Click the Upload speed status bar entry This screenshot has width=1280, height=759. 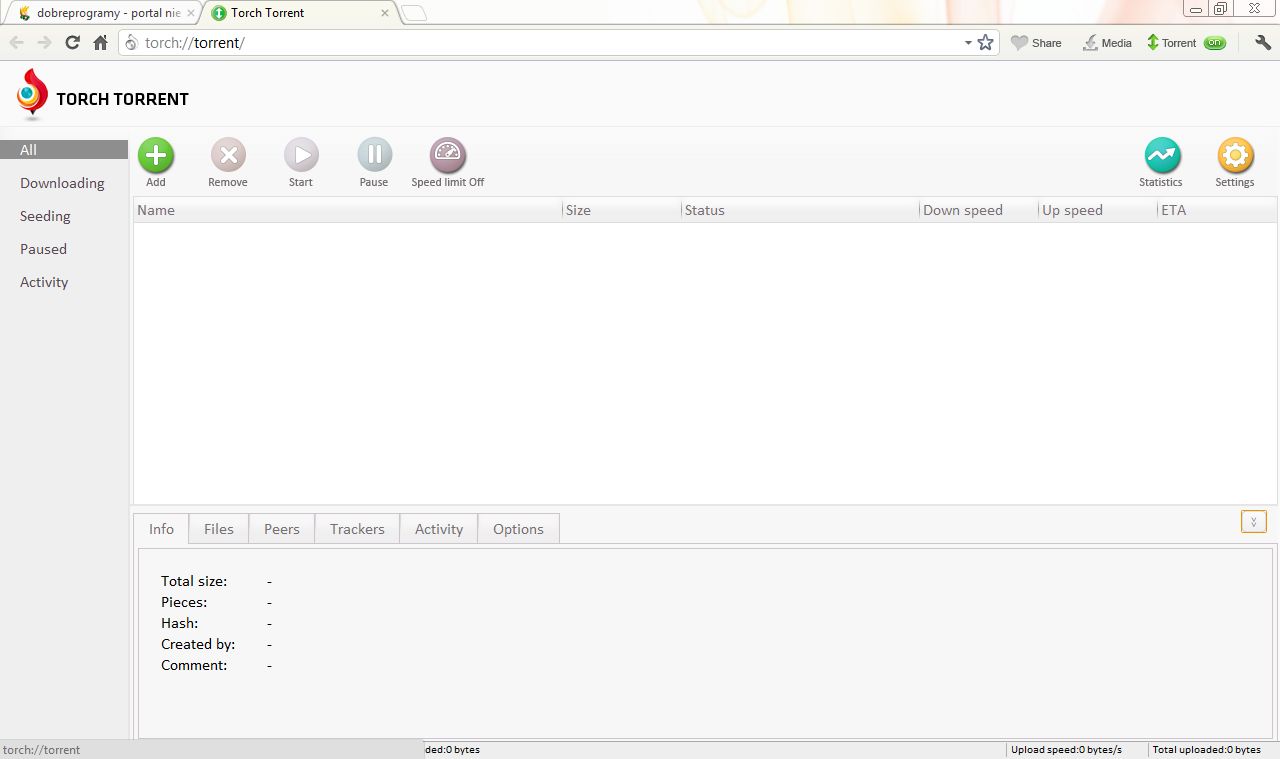tap(1066, 750)
